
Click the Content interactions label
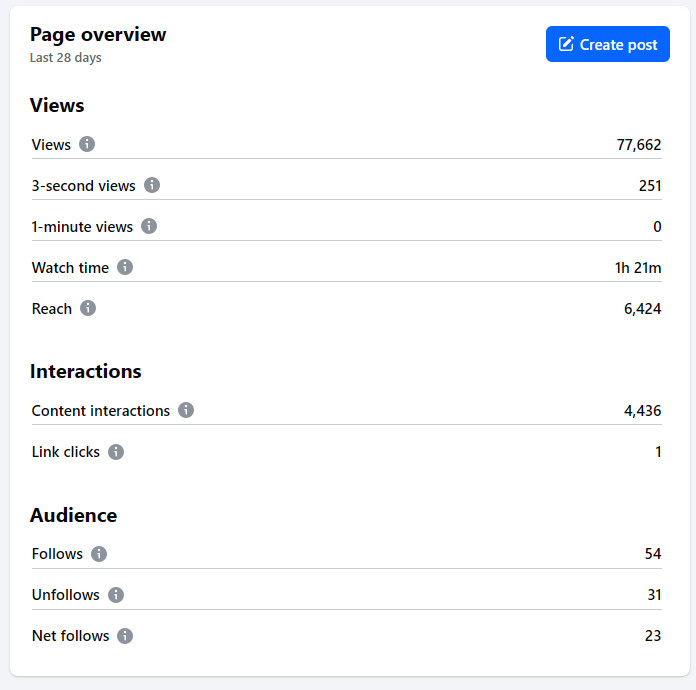101,411
